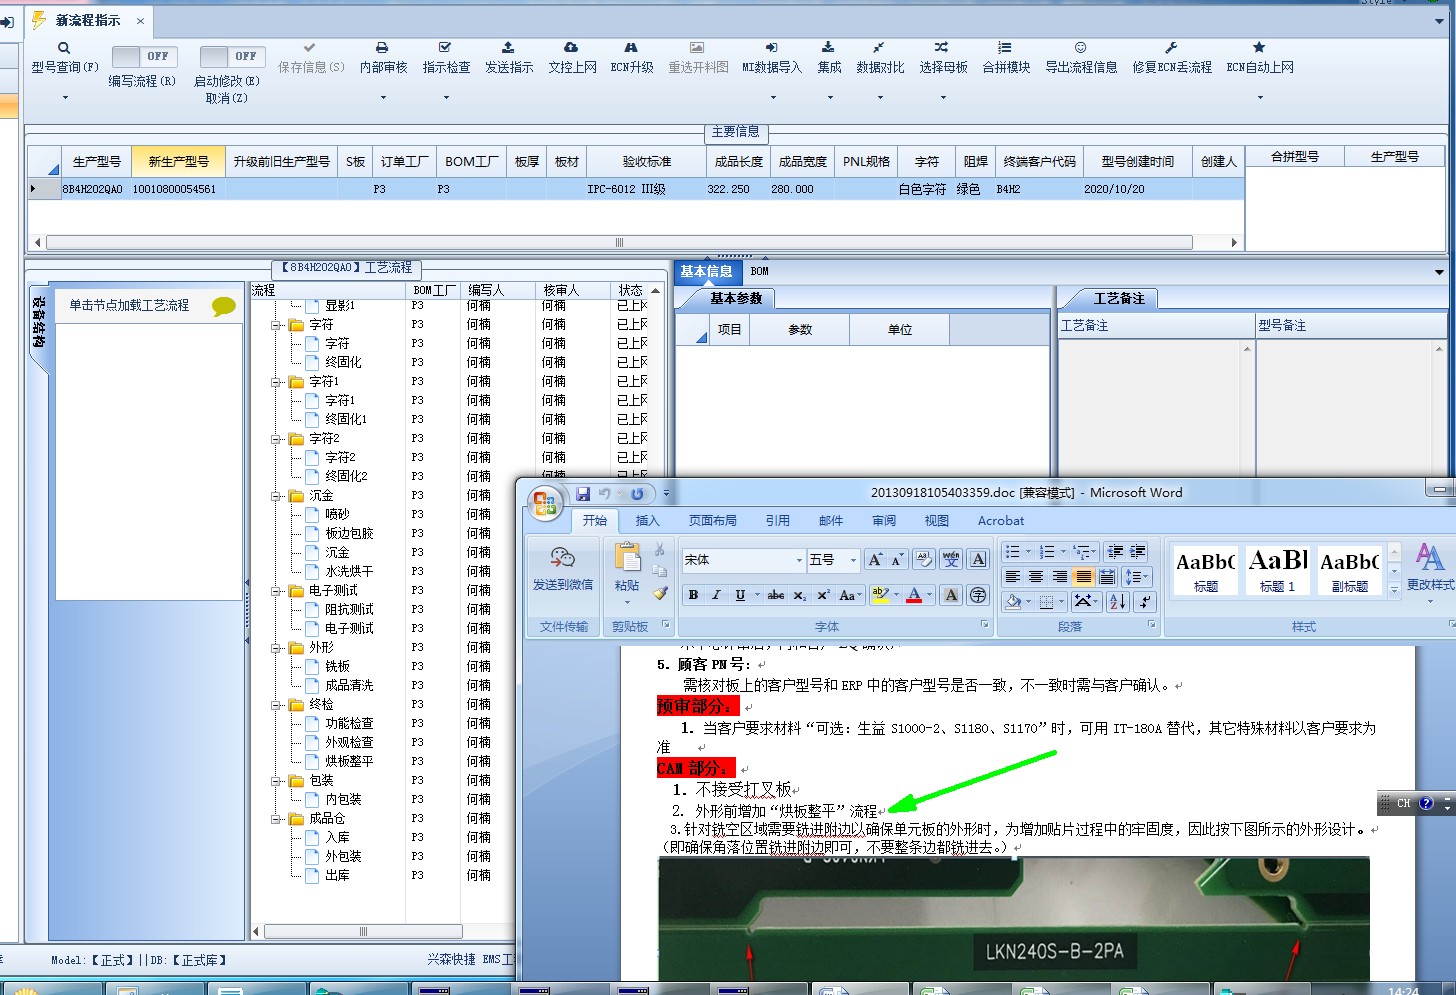Collapse the 电子测试 folder node
The image size is (1456, 995).
click(x=276, y=591)
